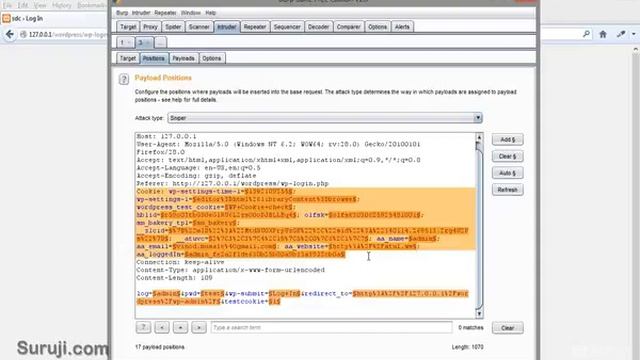640x360 pixels.
Task: Open the Burp menu
Action: tap(122, 13)
